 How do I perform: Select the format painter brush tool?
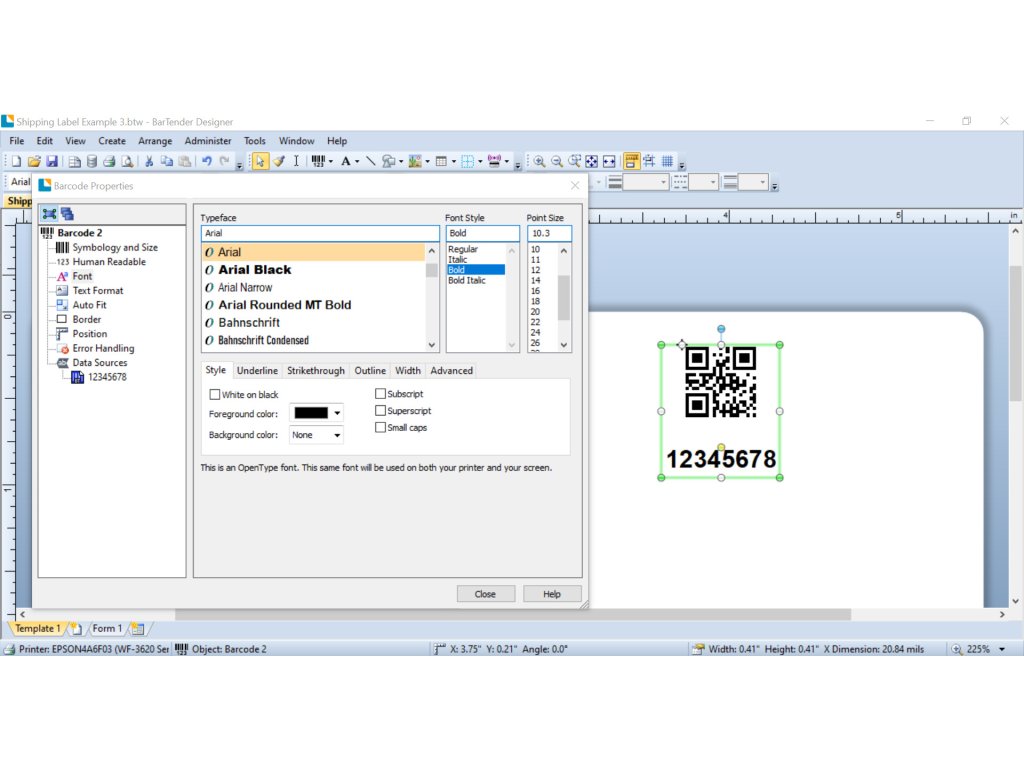pyautogui.click(x=279, y=161)
